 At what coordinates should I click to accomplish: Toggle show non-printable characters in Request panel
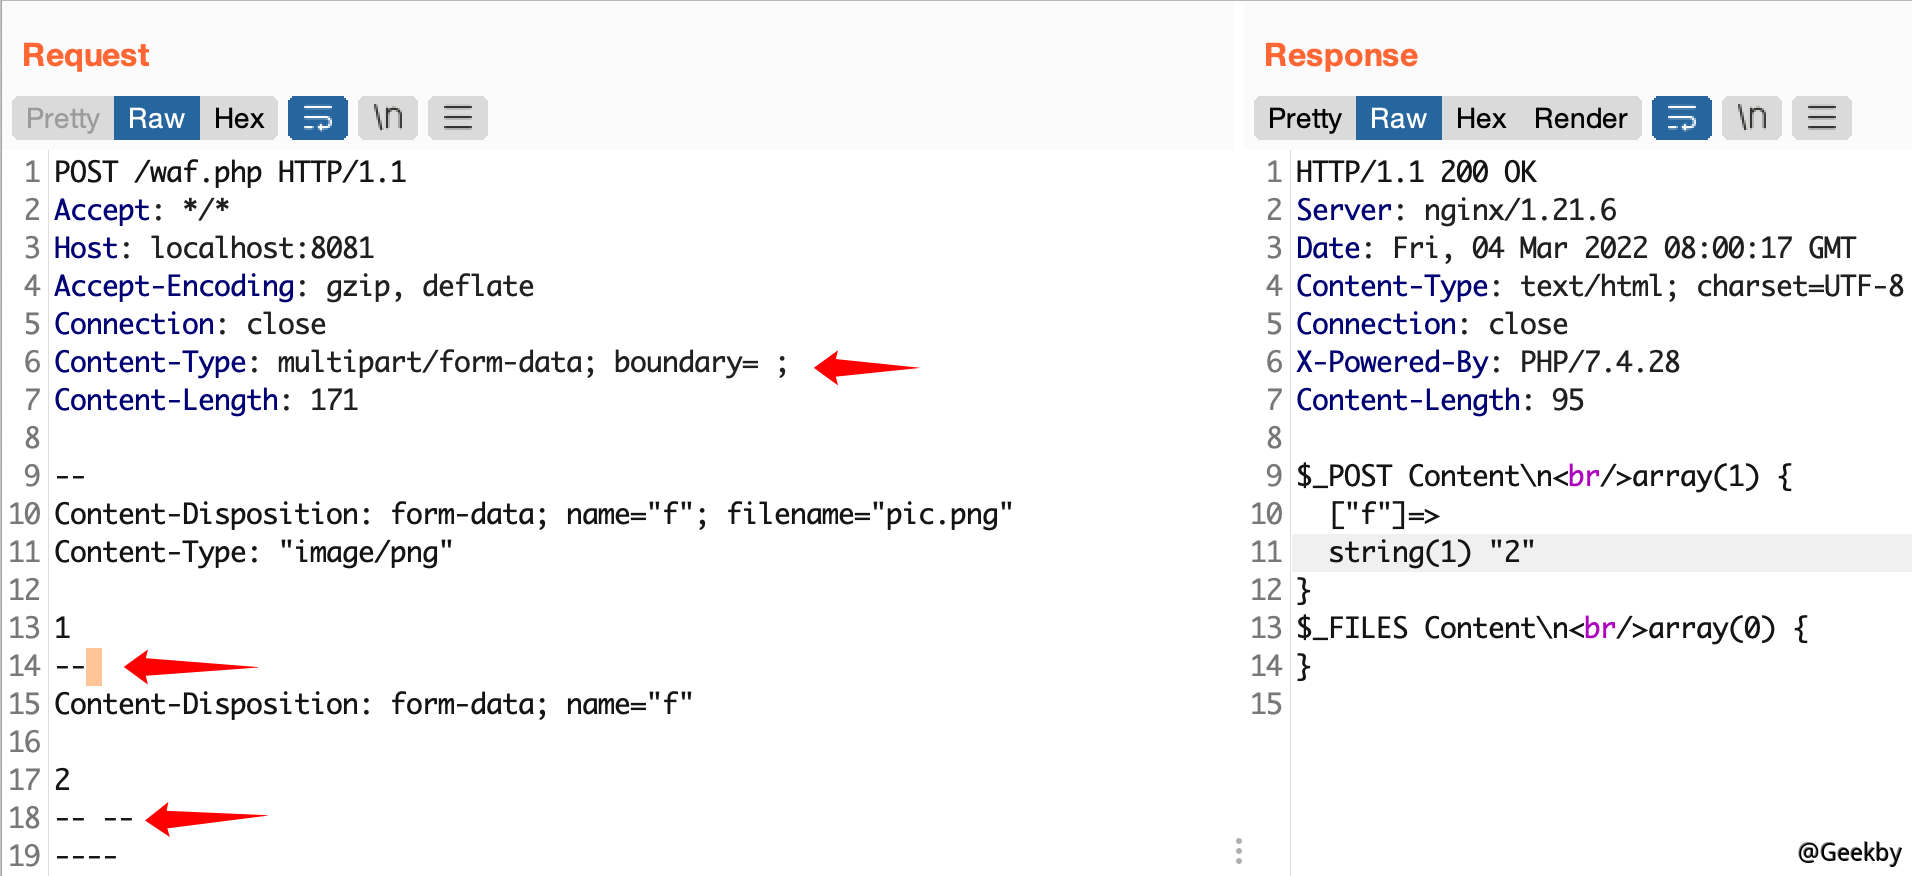click(387, 118)
